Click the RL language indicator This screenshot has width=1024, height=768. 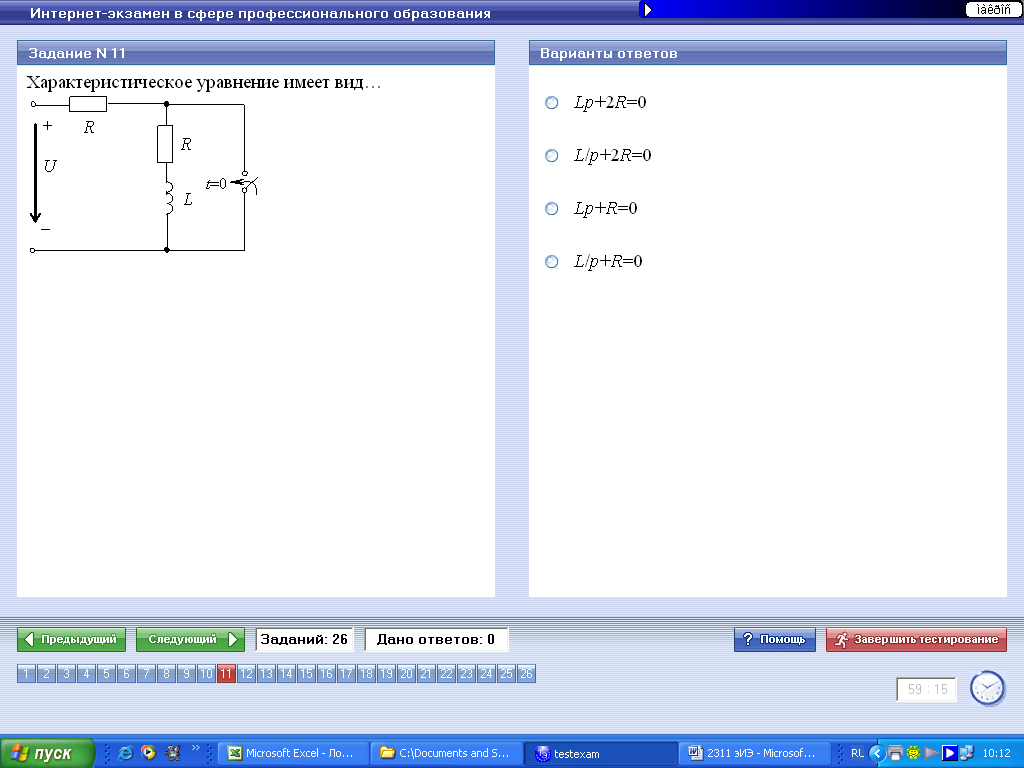(857, 753)
